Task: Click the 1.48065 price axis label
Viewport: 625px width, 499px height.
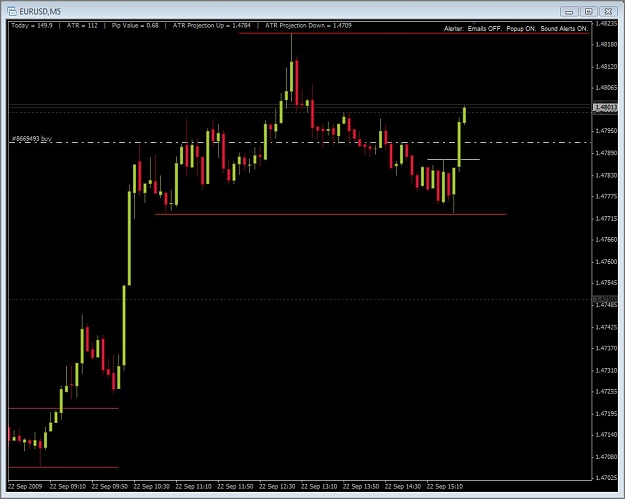Action: pyautogui.click(x=606, y=88)
